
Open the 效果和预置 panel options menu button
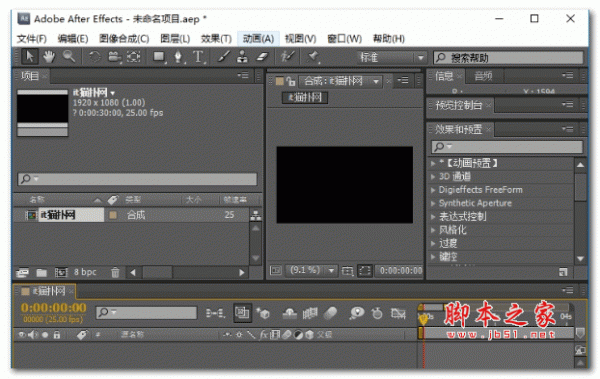point(567,129)
